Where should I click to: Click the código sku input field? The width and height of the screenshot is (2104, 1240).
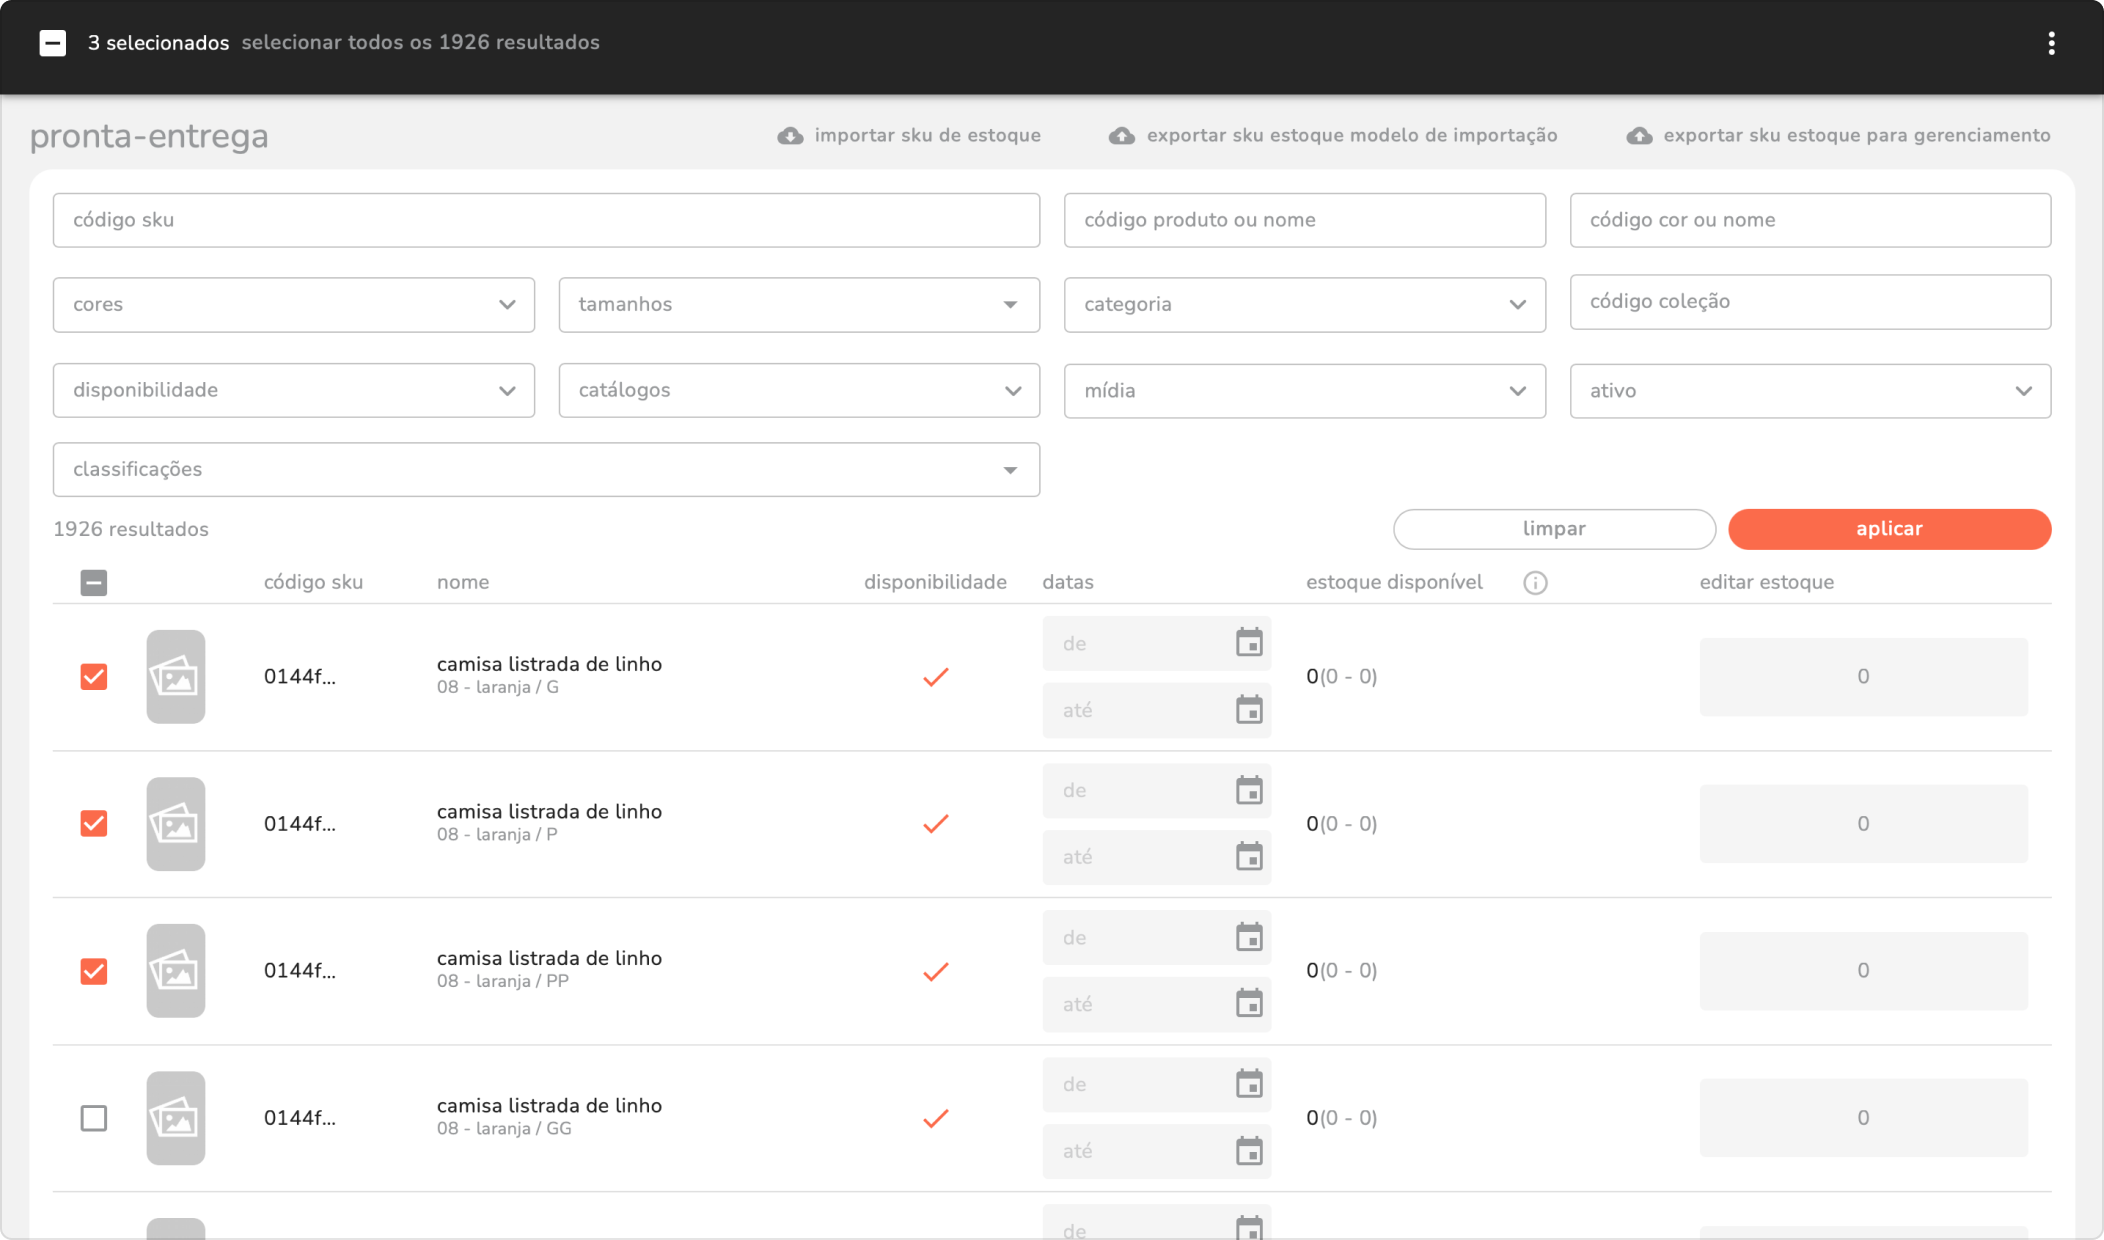click(546, 220)
